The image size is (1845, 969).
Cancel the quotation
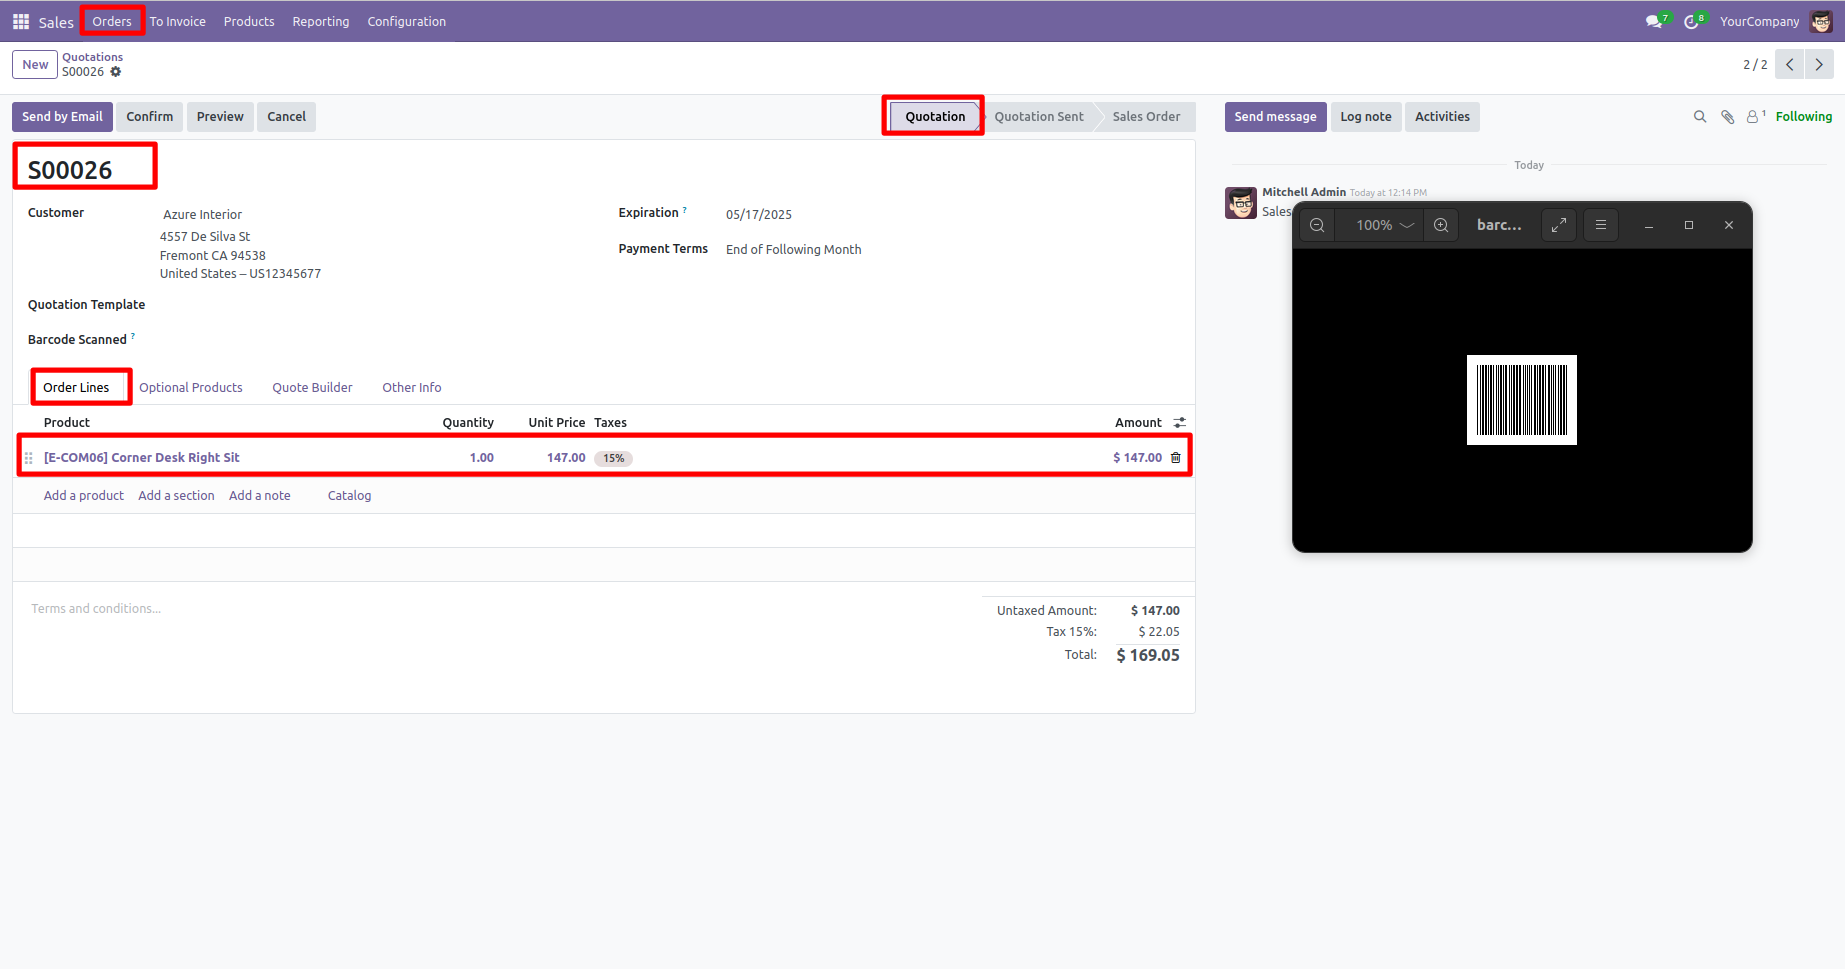click(x=287, y=117)
